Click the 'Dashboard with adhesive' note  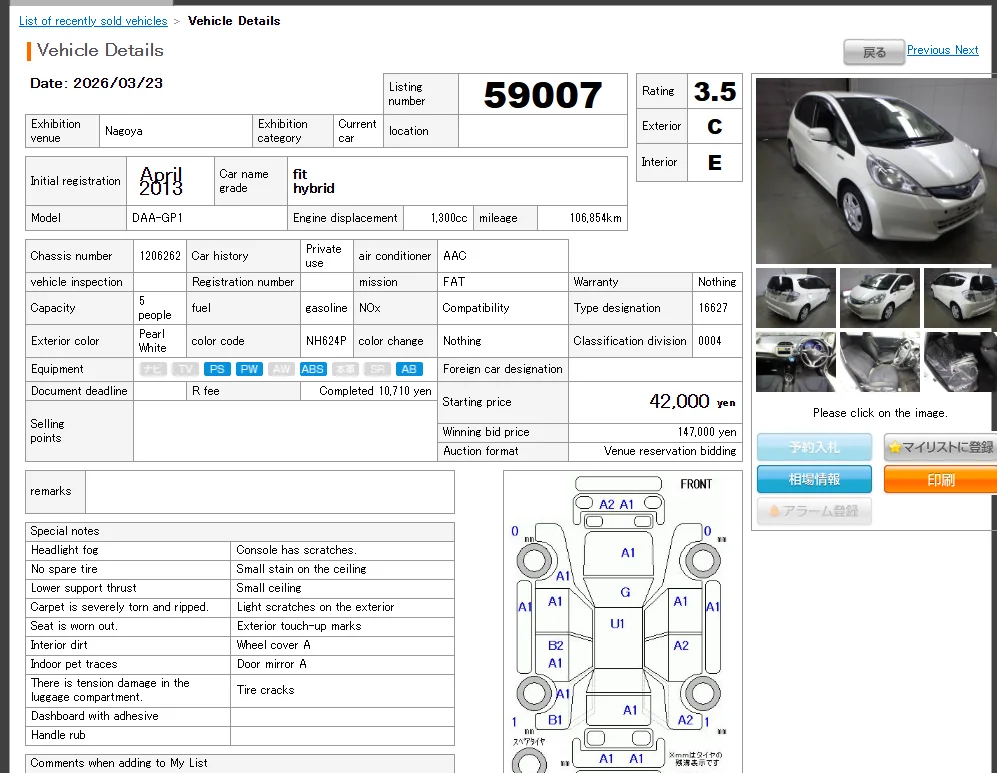pos(94,716)
